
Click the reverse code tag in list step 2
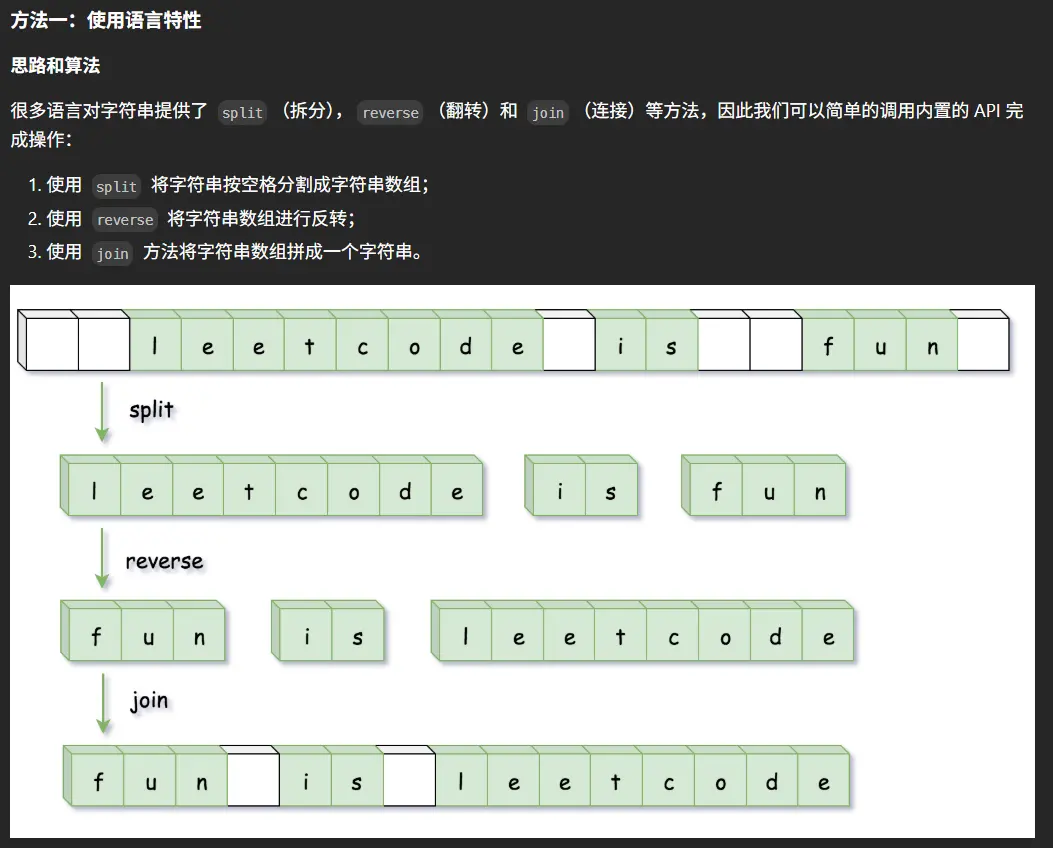click(125, 220)
